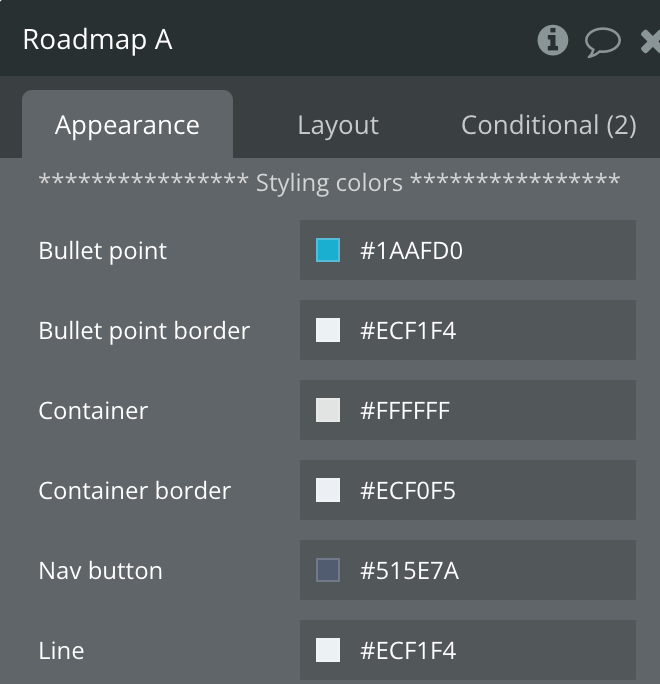Screen dimensions: 660x684
Task: Click the Styling colors section header
Action: point(329,182)
